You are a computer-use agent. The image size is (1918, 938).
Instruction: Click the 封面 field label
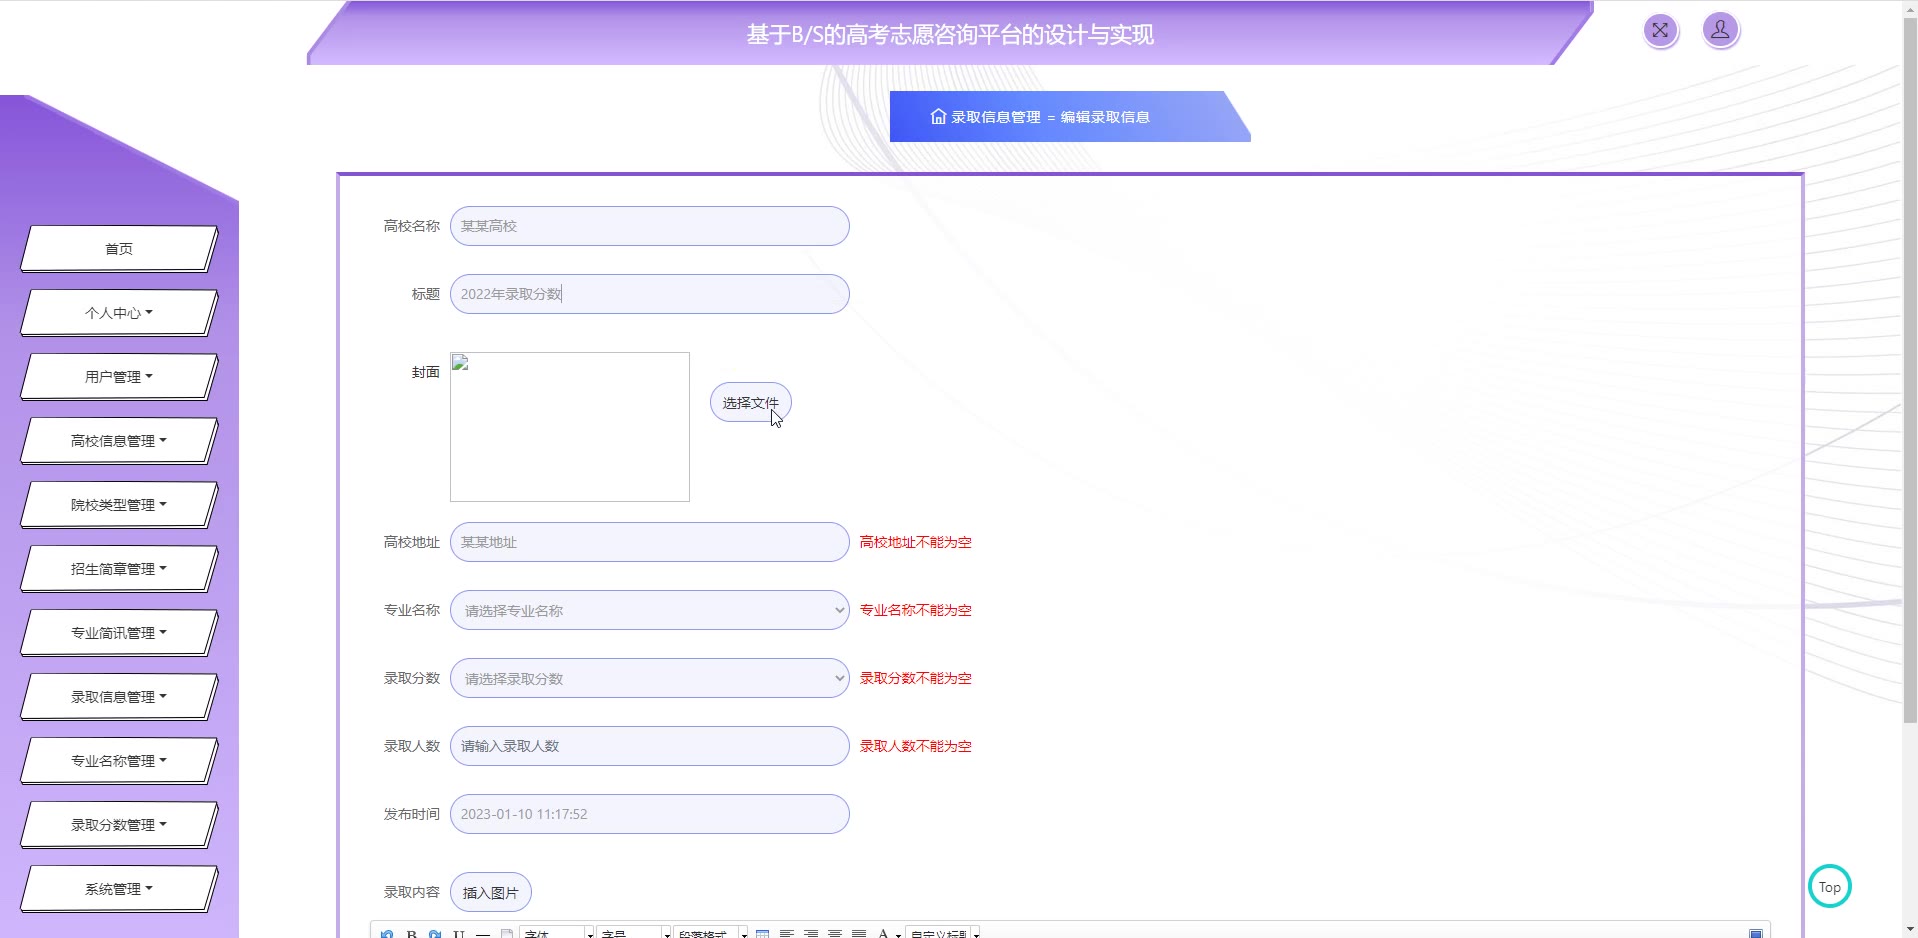pos(426,372)
